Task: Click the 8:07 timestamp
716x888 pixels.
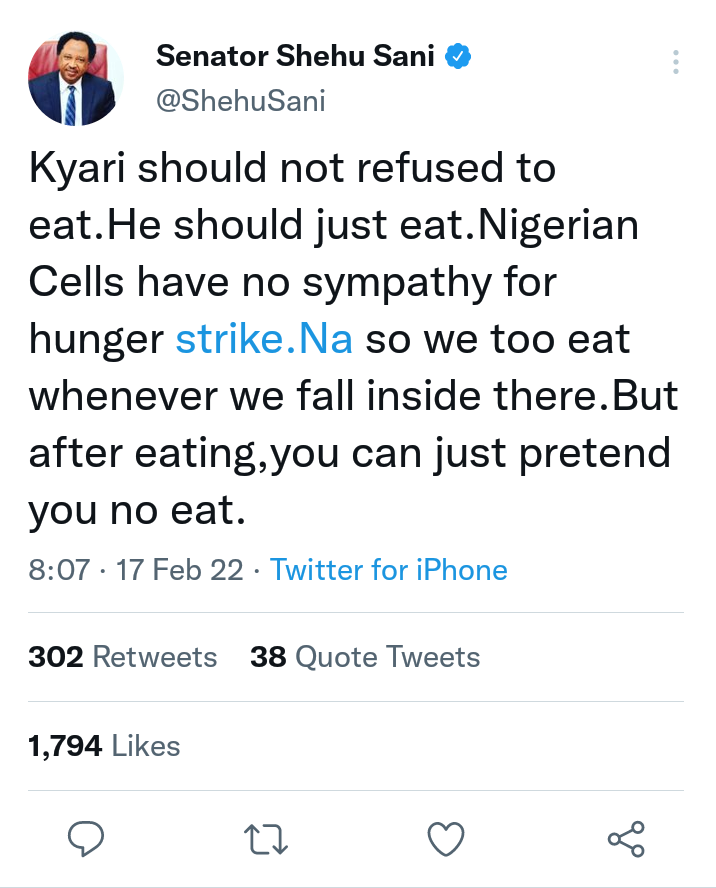Action: pos(60,570)
